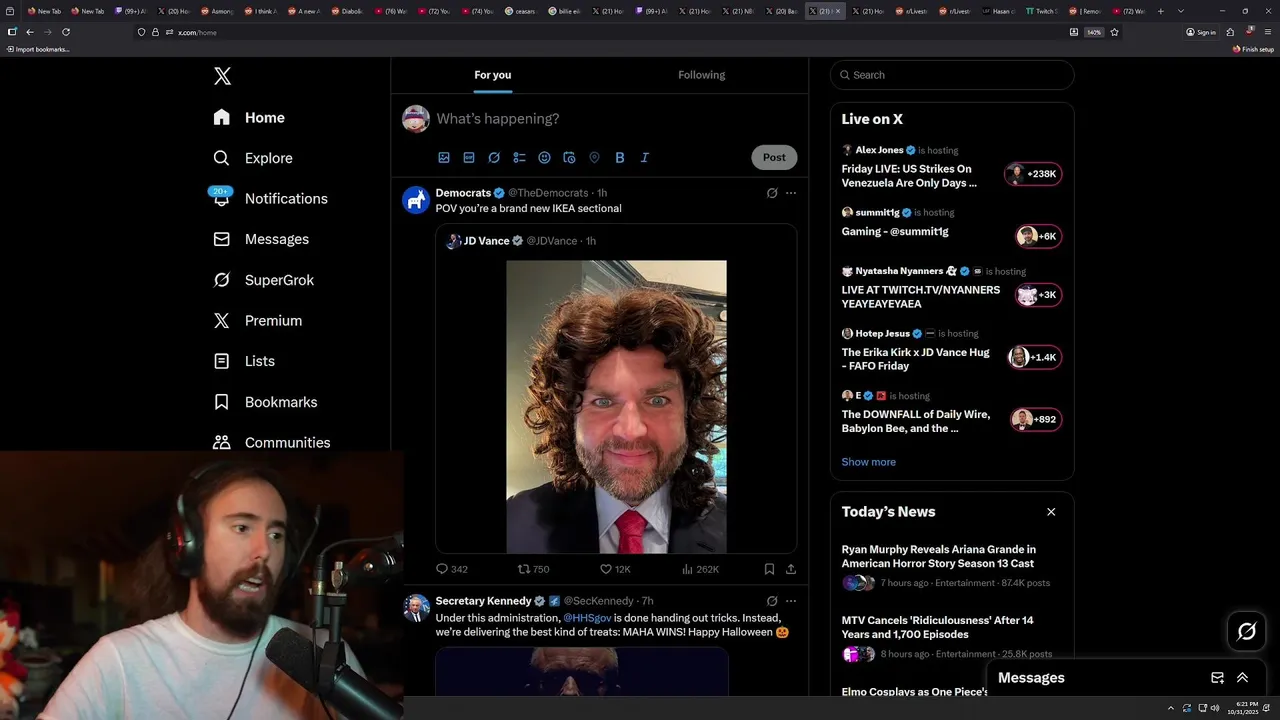Open MTV Cancels Ridiculousness news story
Screen dimensions: 1280x720
(x=952, y=637)
